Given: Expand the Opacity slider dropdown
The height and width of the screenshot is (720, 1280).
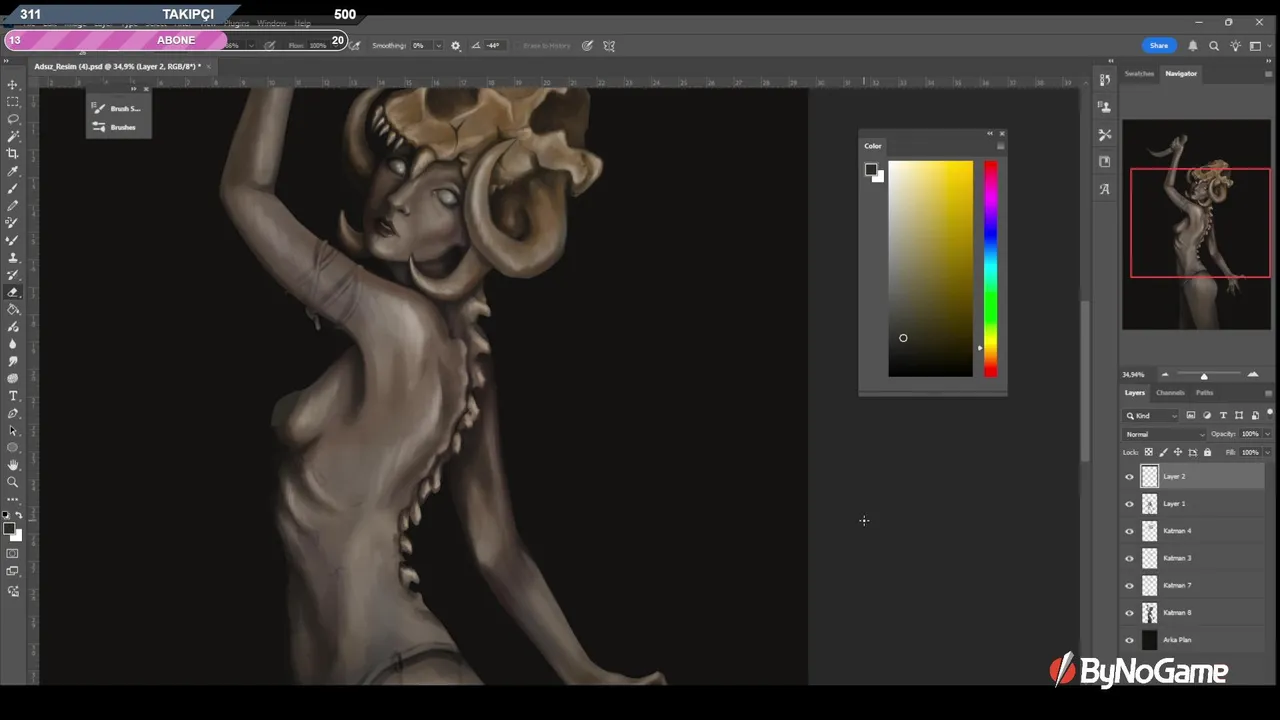Looking at the screenshot, I should [1267, 434].
